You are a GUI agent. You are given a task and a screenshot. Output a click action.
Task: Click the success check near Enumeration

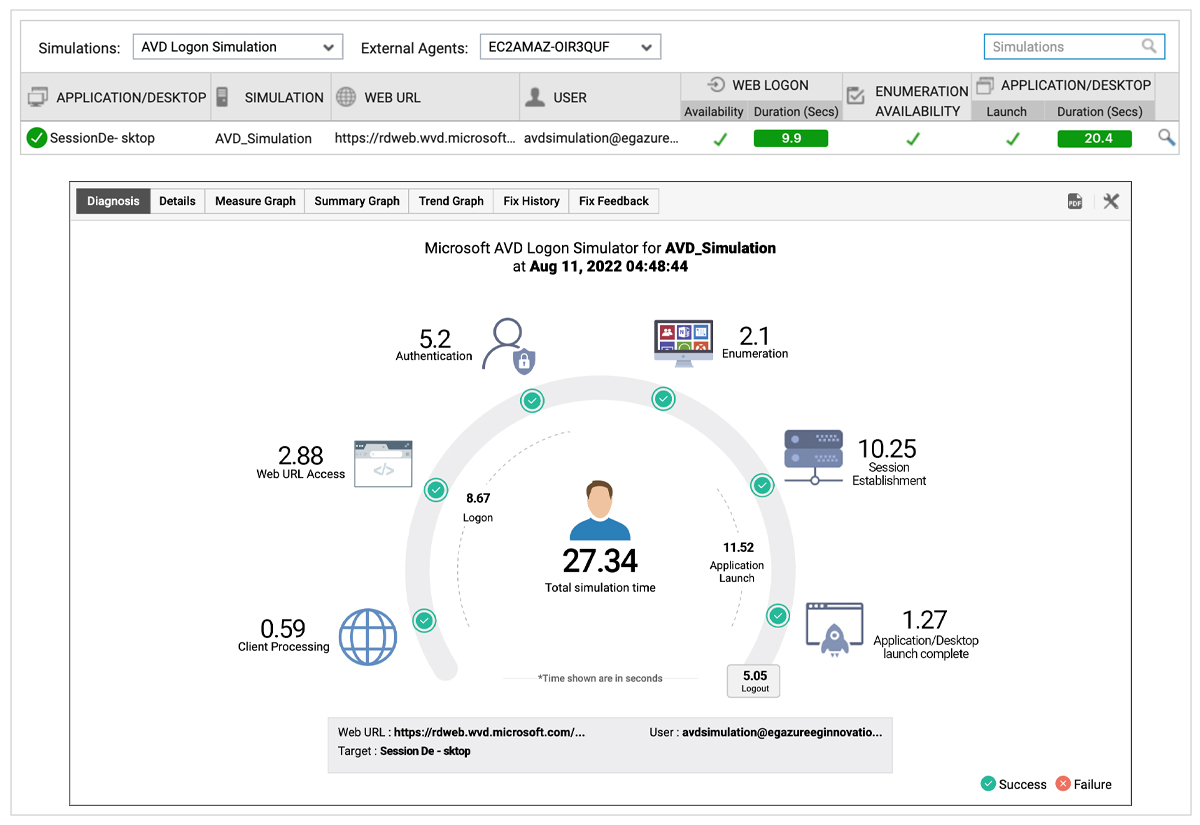tap(663, 399)
